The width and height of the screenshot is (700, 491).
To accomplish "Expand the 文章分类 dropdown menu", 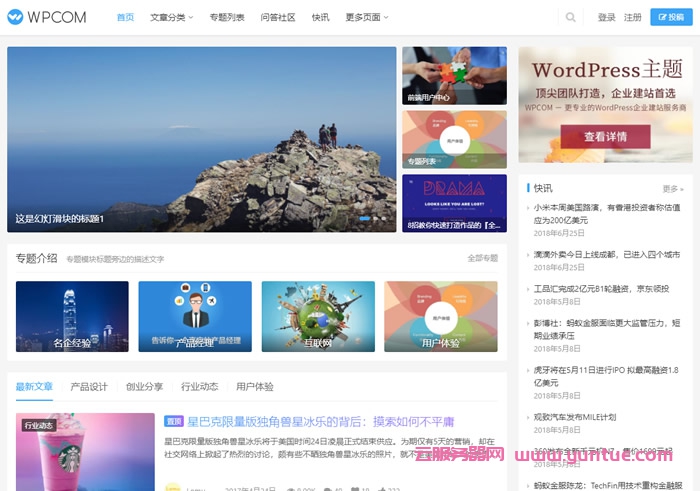I will click(x=172, y=17).
